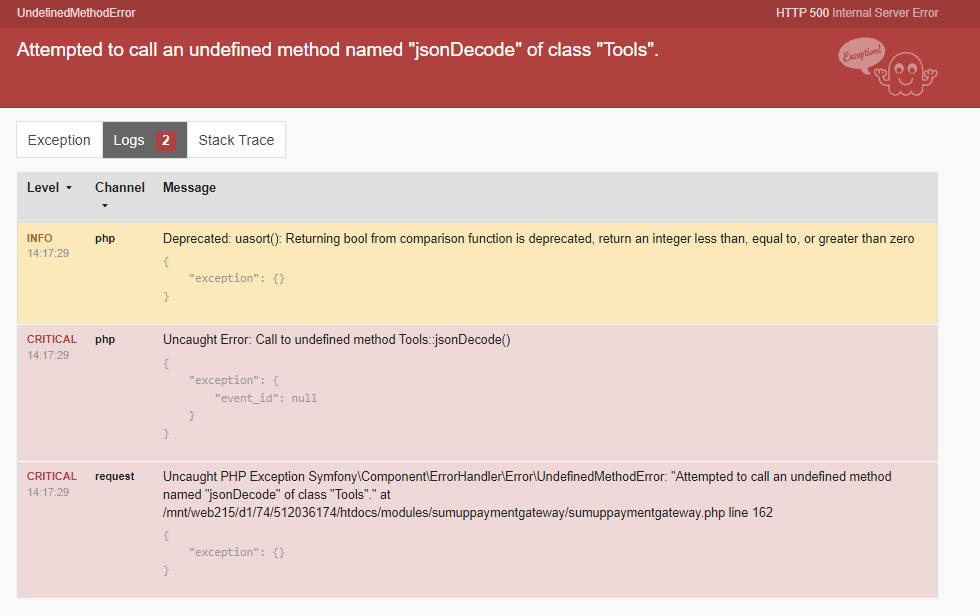Click the Tools::jsonDecode() uncaught error message
This screenshot has width=980, height=615.
click(337, 339)
